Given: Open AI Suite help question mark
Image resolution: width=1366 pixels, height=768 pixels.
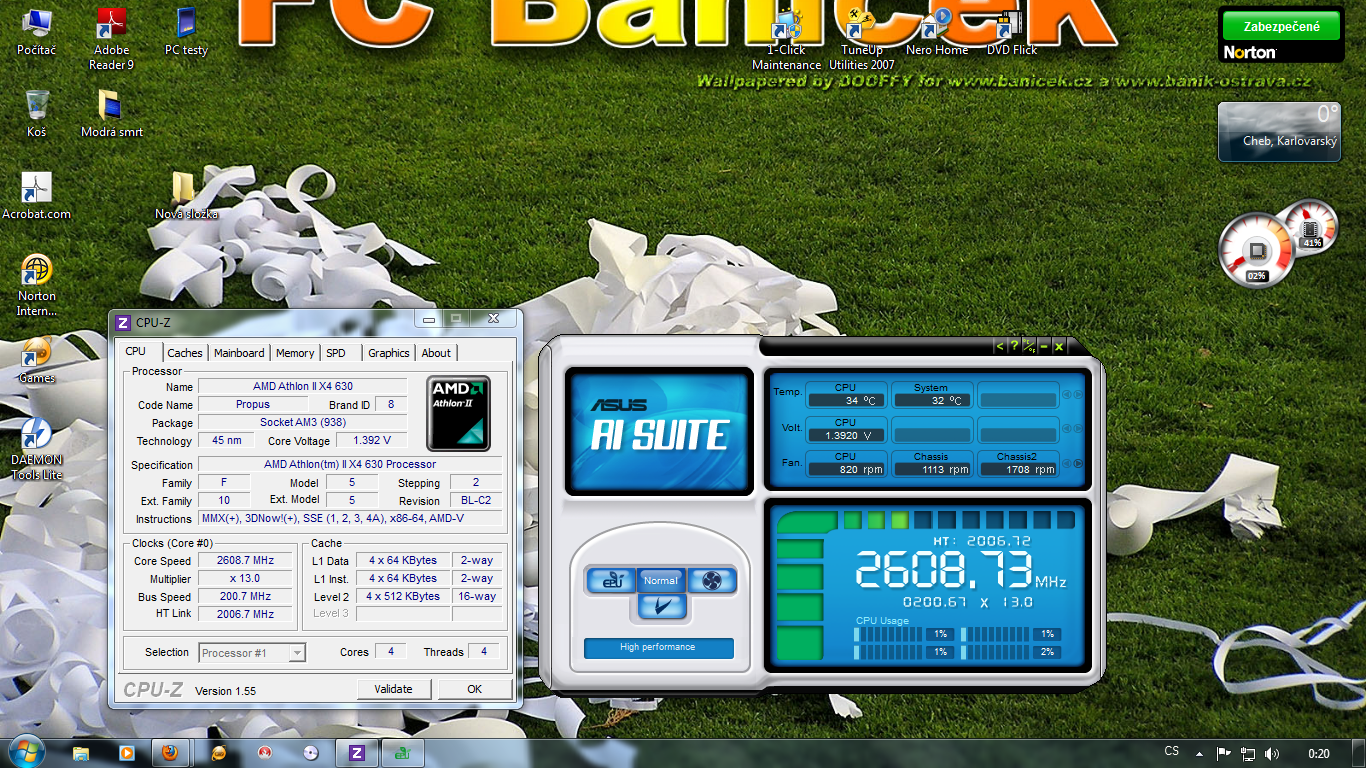Looking at the screenshot, I should pyautogui.click(x=1014, y=346).
